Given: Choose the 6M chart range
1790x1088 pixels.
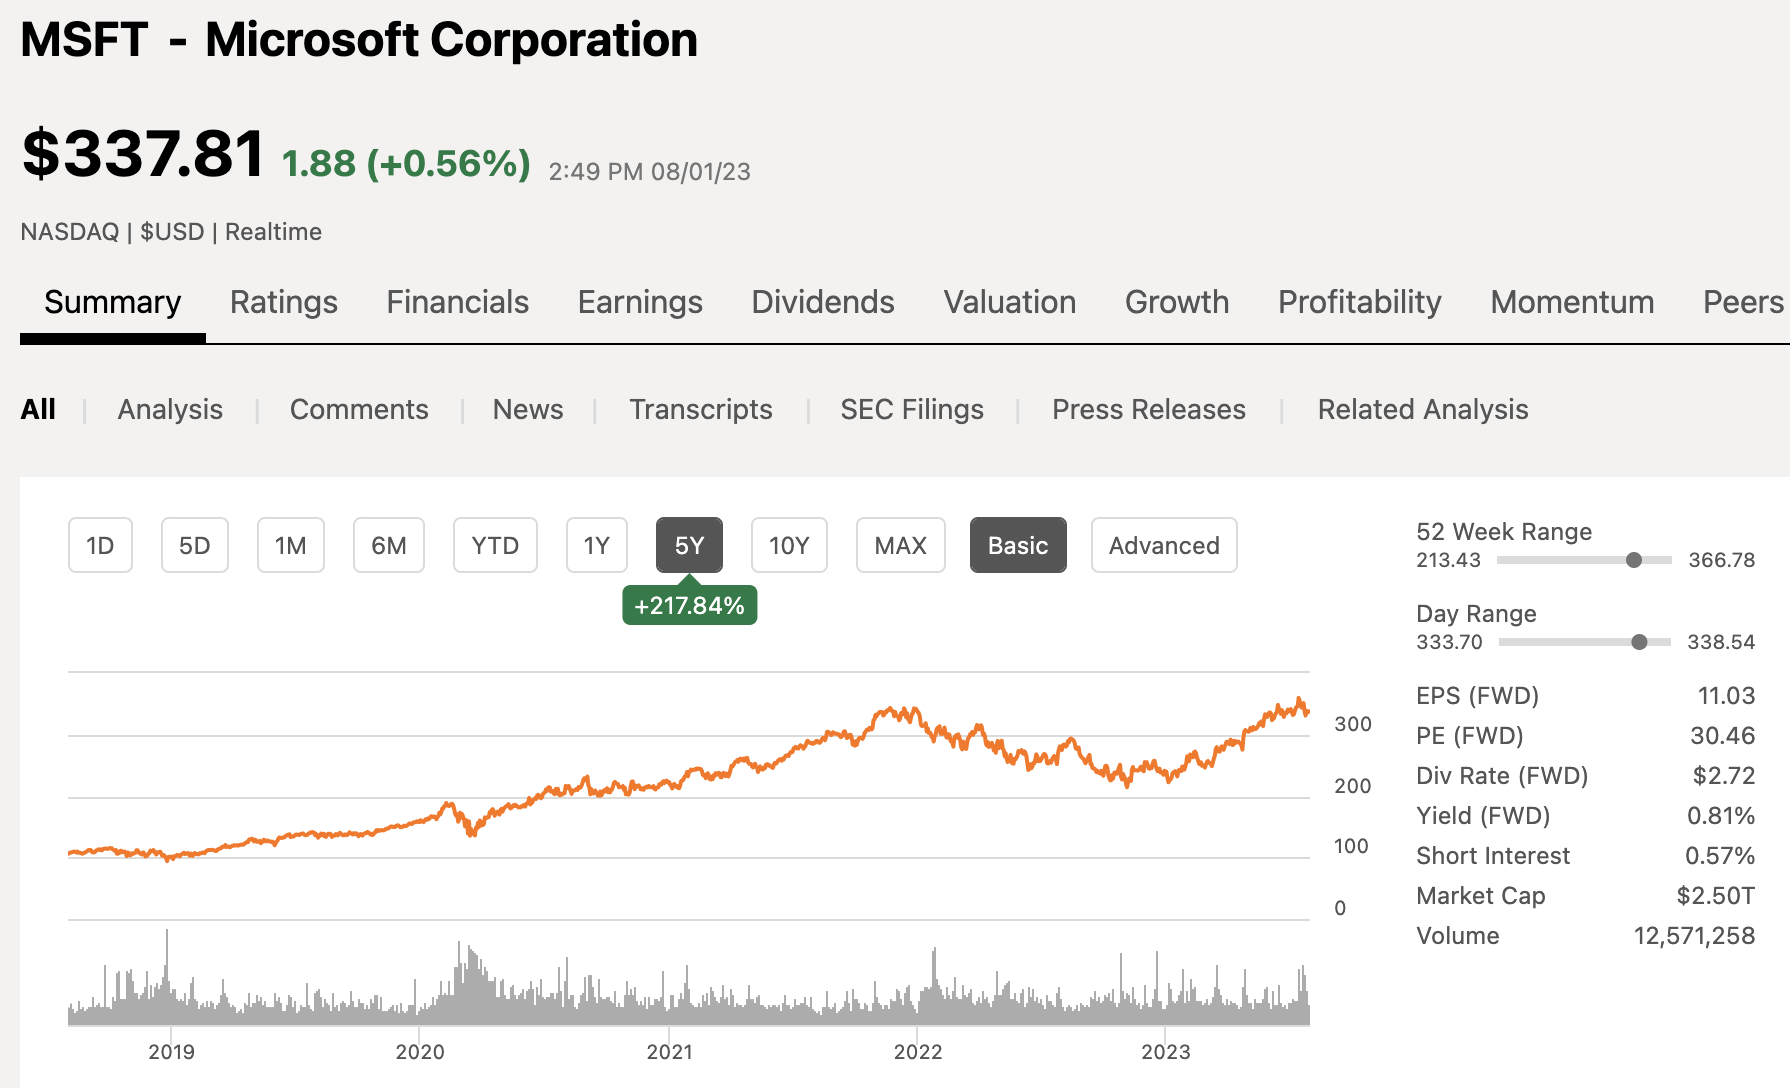Looking at the screenshot, I should pos(389,545).
